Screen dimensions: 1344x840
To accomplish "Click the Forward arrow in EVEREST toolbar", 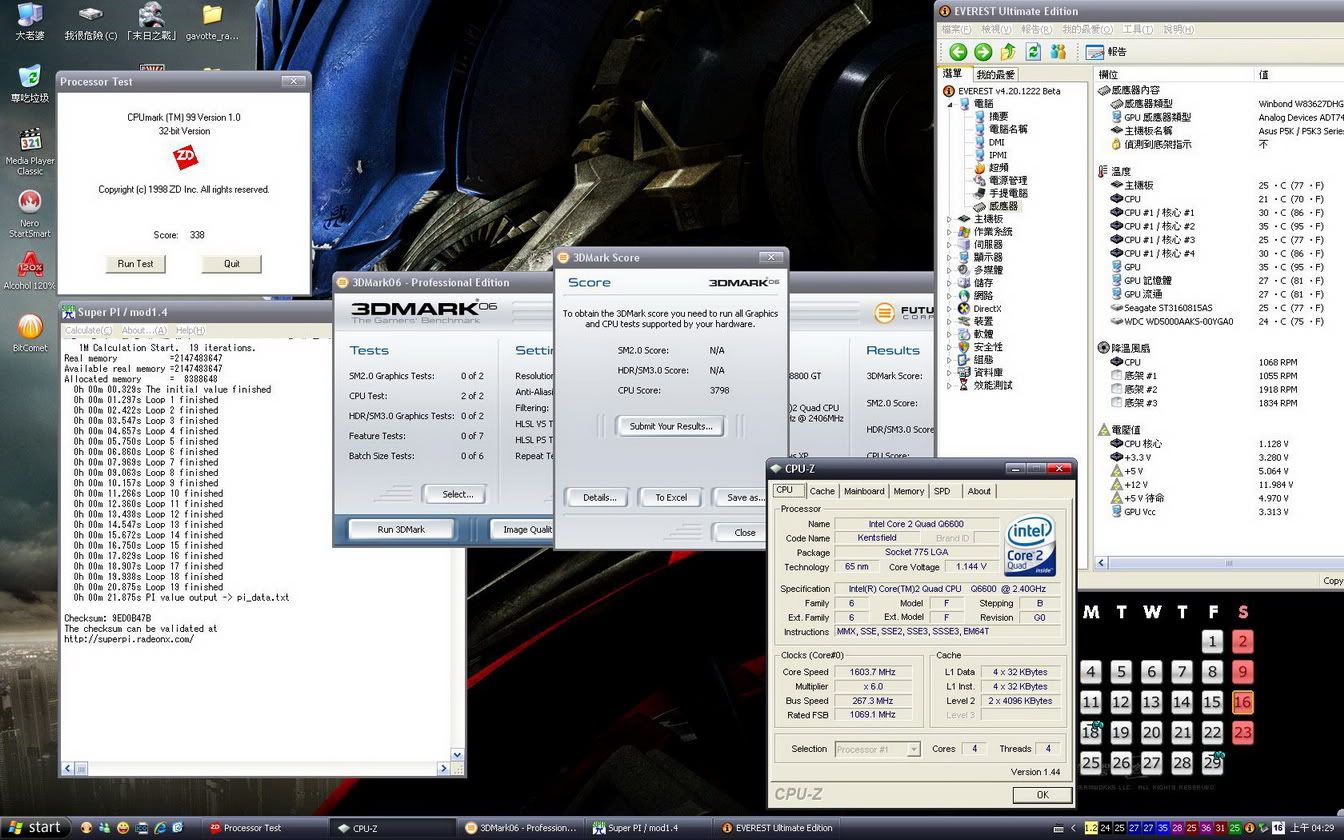I will pos(983,52).
